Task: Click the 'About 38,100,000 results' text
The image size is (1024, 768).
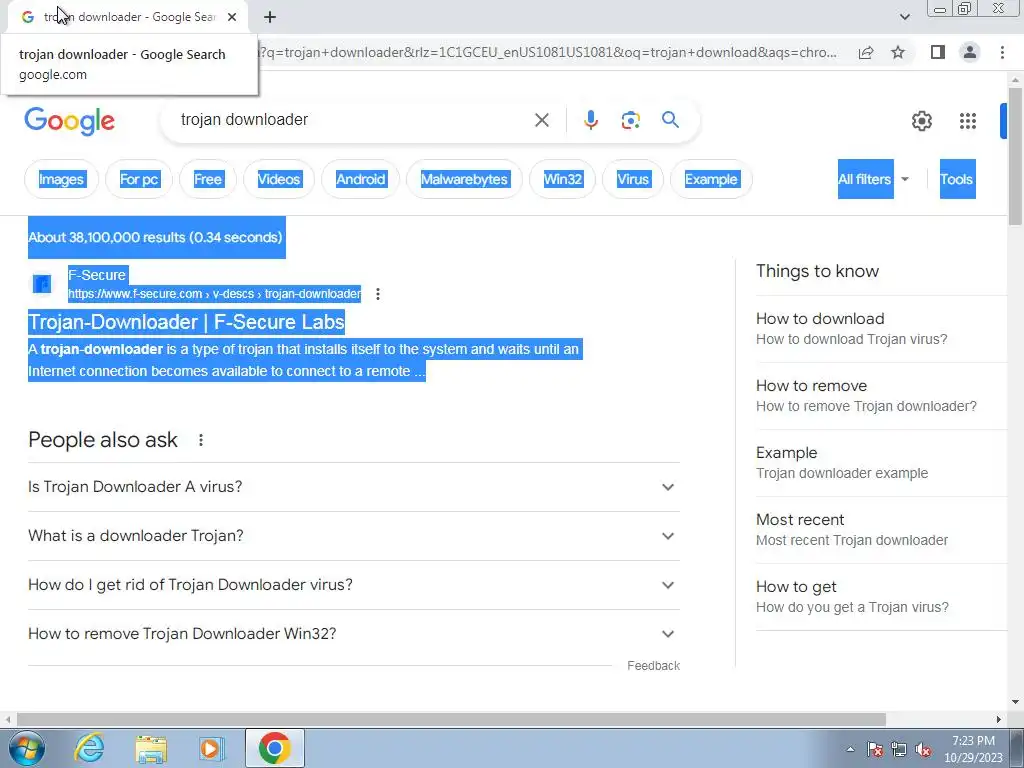Action: point(155,237)
